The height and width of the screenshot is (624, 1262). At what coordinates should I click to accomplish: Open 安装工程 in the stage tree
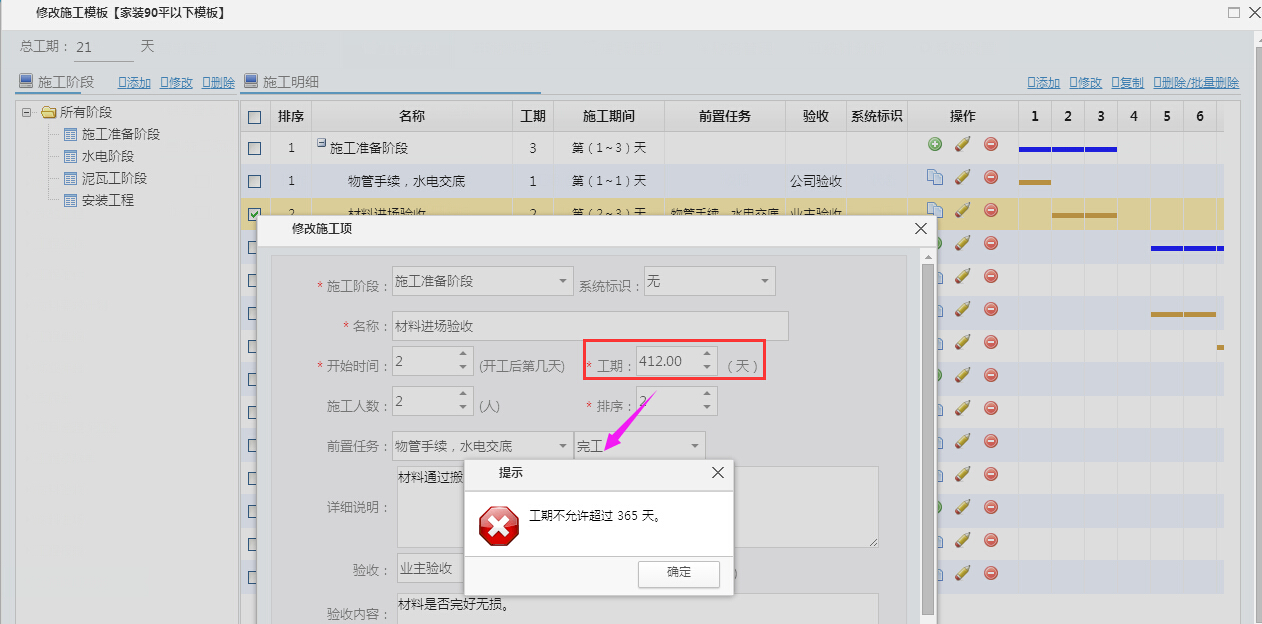107,200
